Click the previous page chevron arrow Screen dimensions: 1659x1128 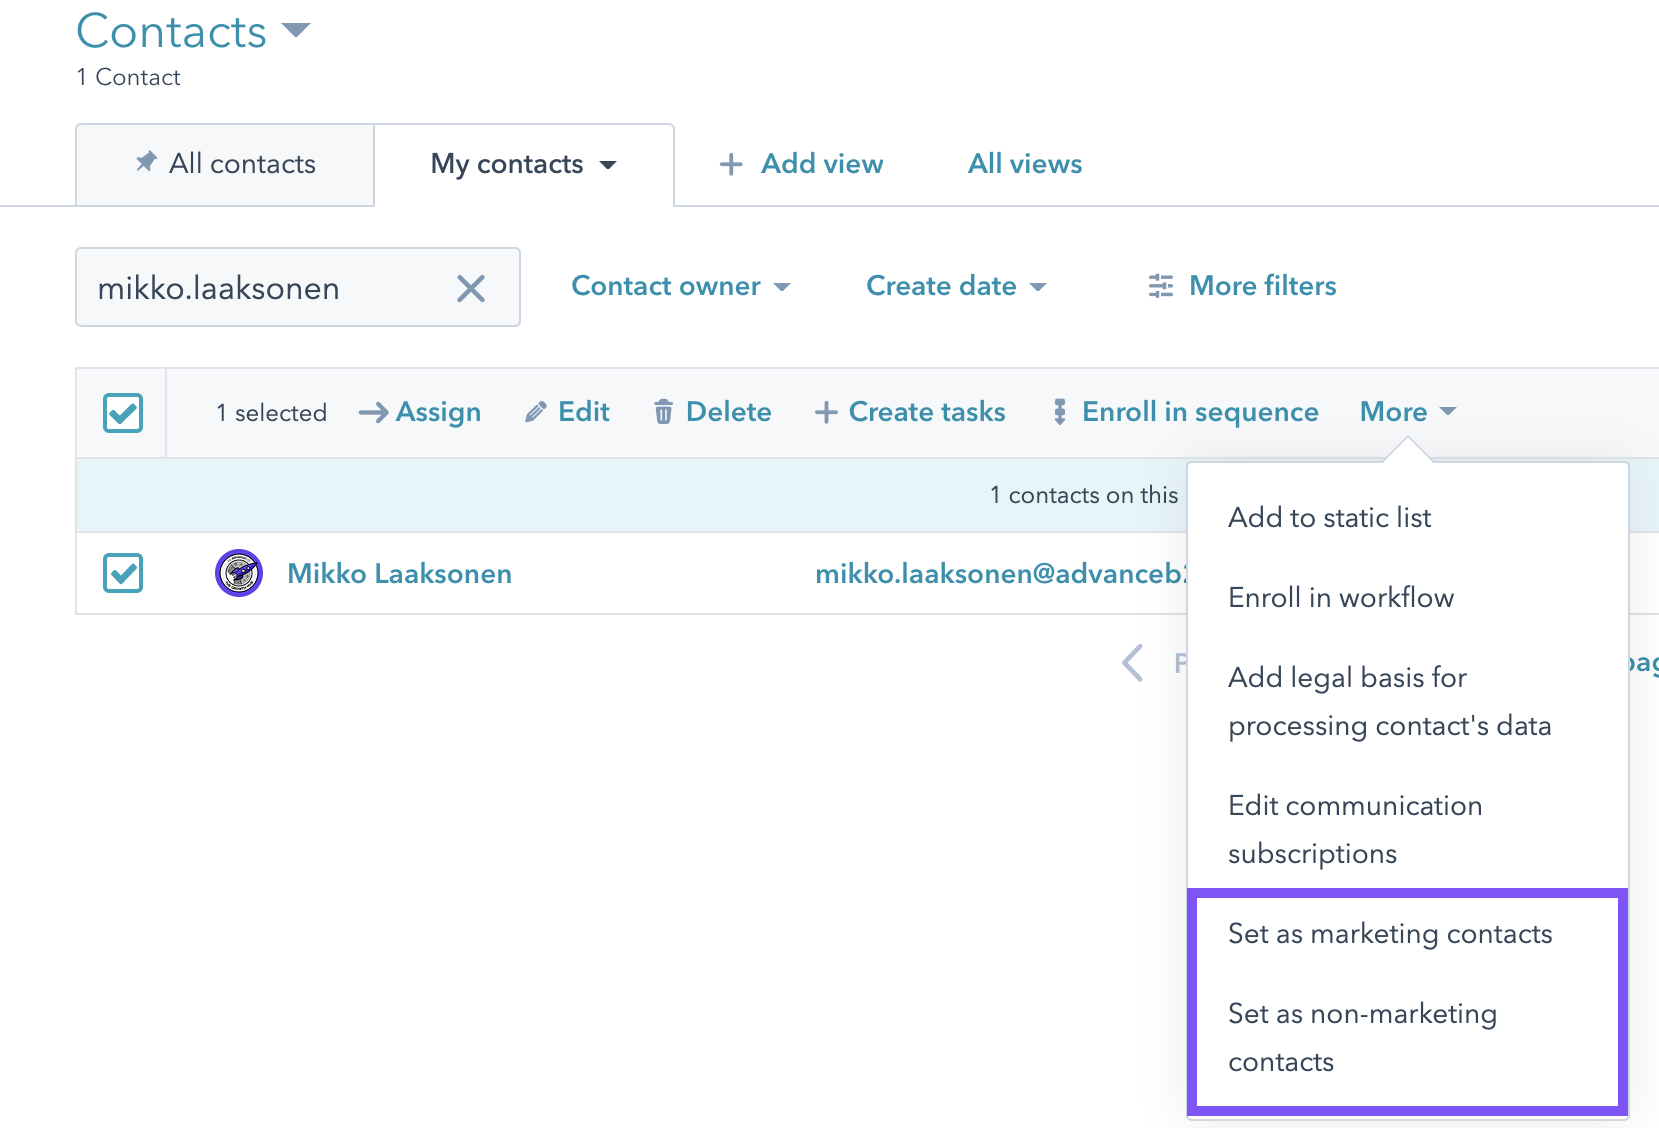pyautogui.click(x=1133, y=662)
